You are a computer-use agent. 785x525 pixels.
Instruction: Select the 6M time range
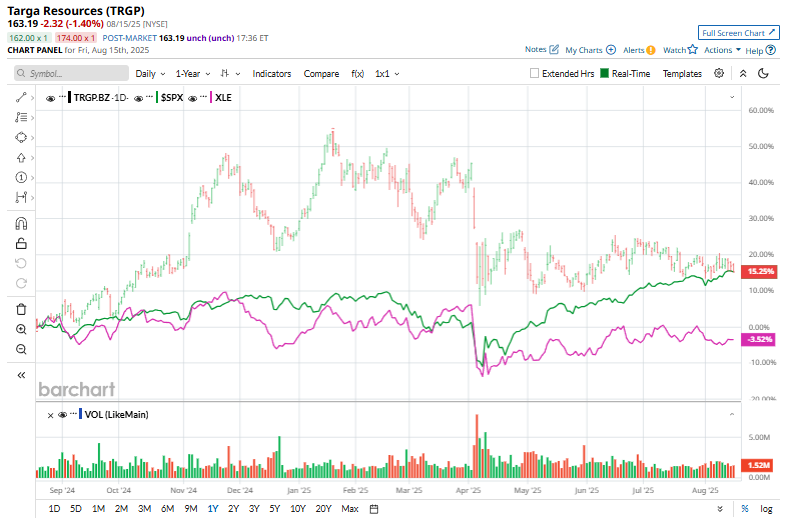point(167,509)
